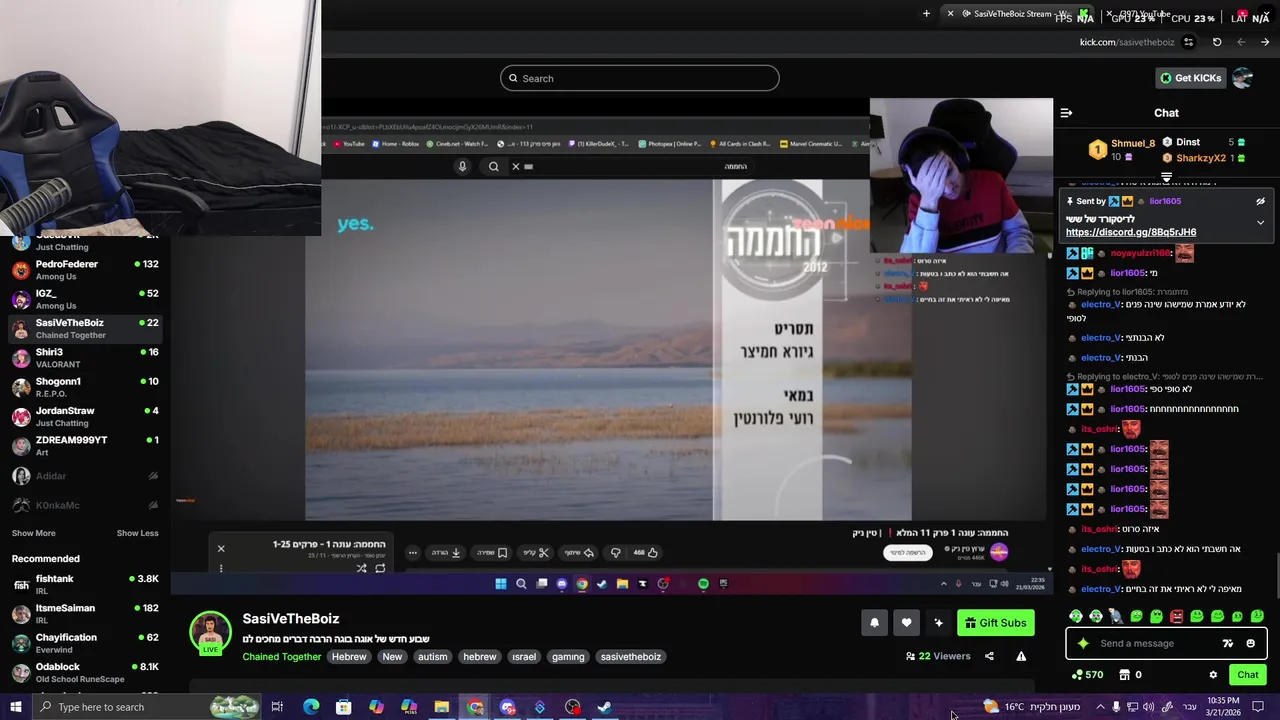Click the green sparkle icon in message box
Image resolution: width=1280 pixels, height=720 pixels.
point(1083,643)
